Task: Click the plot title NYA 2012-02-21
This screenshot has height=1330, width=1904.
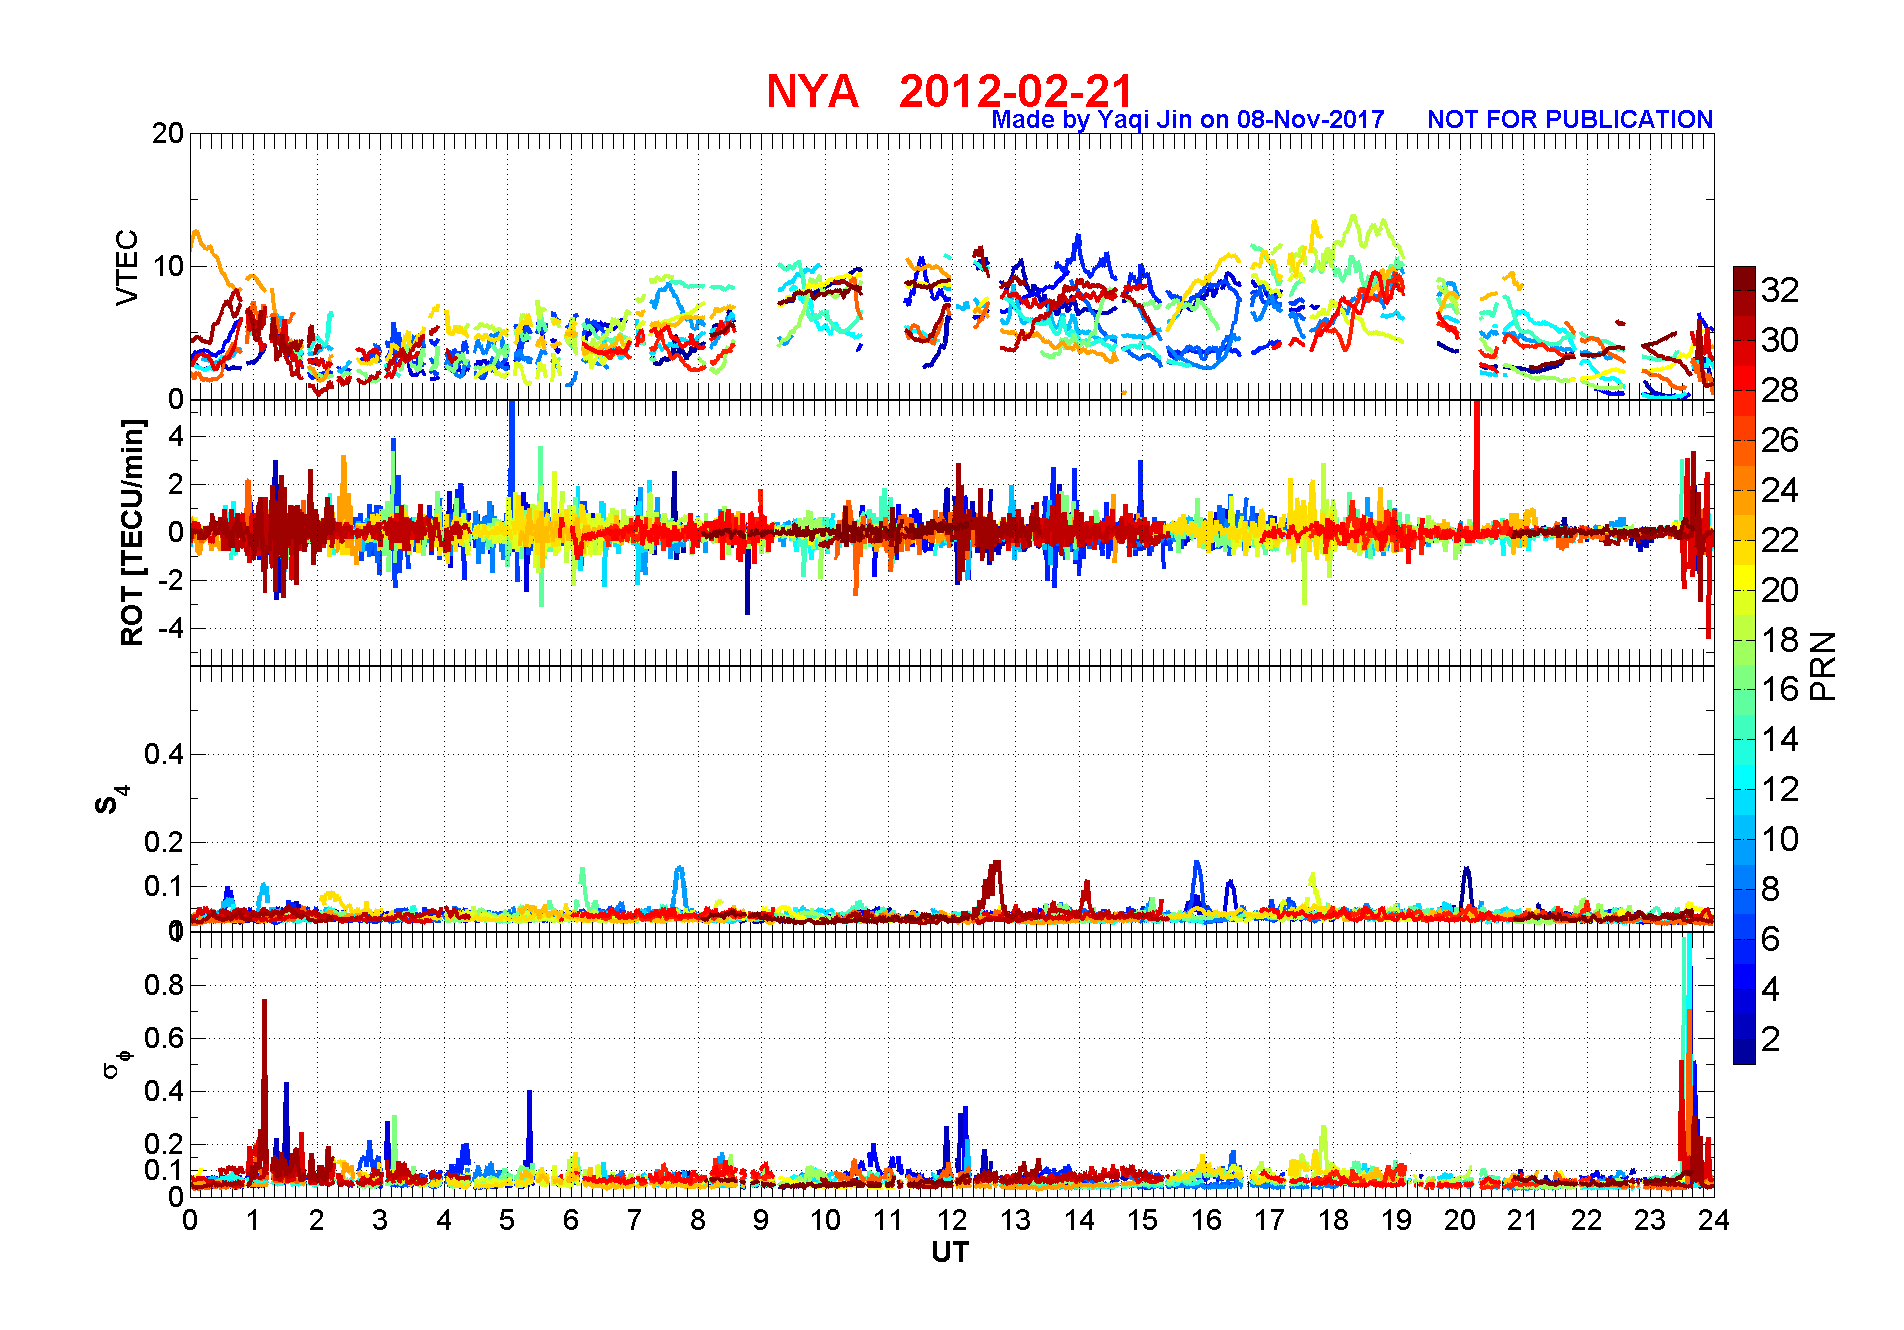Action: pos(949,92)
